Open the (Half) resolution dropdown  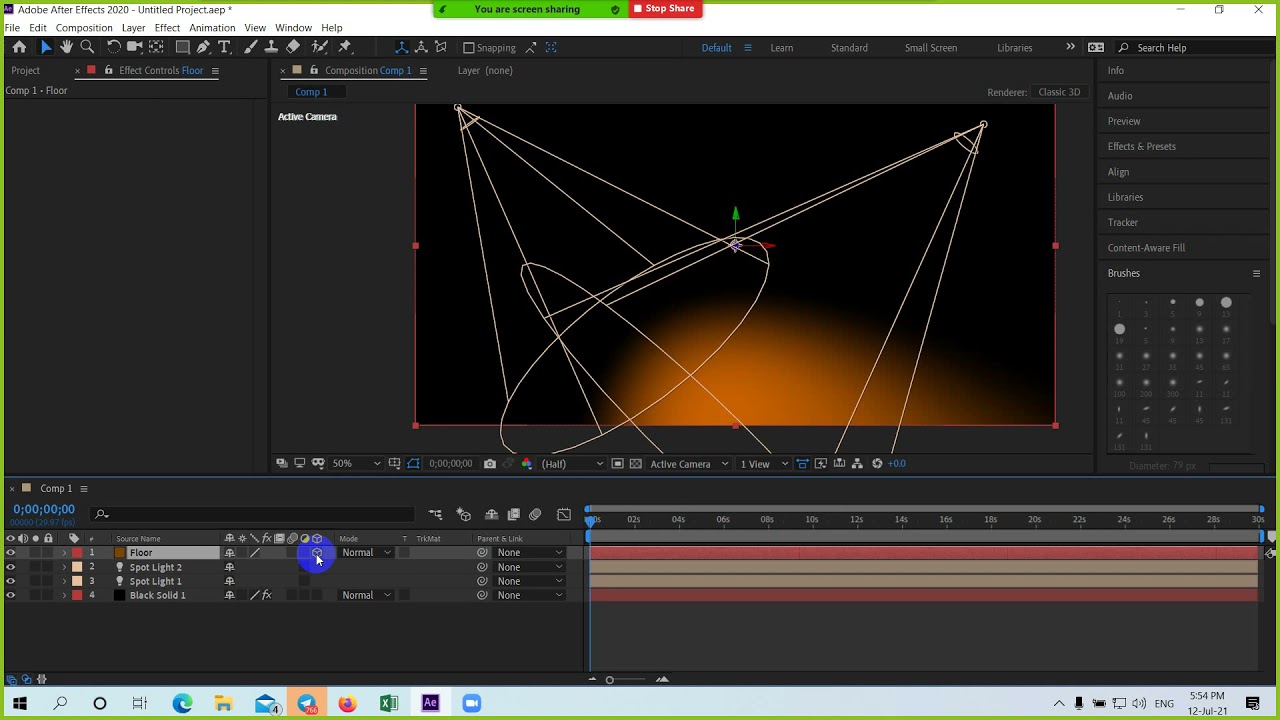click(572, 463)
